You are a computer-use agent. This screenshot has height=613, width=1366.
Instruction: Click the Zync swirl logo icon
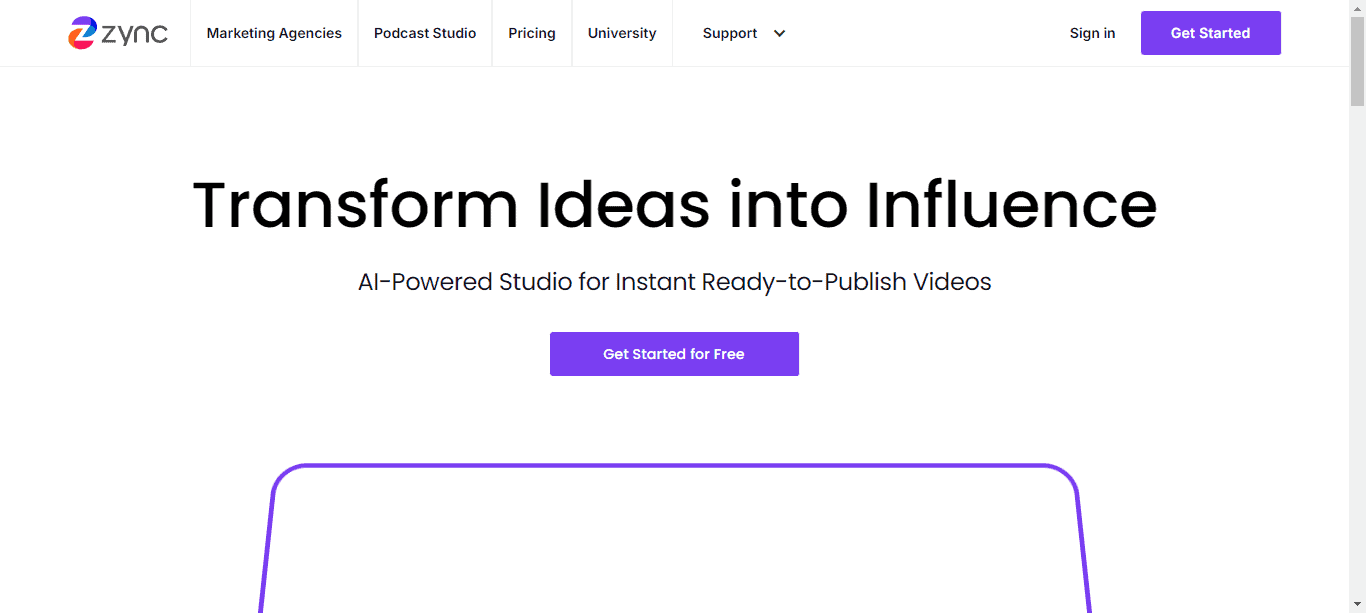click(x=82, y=32)
